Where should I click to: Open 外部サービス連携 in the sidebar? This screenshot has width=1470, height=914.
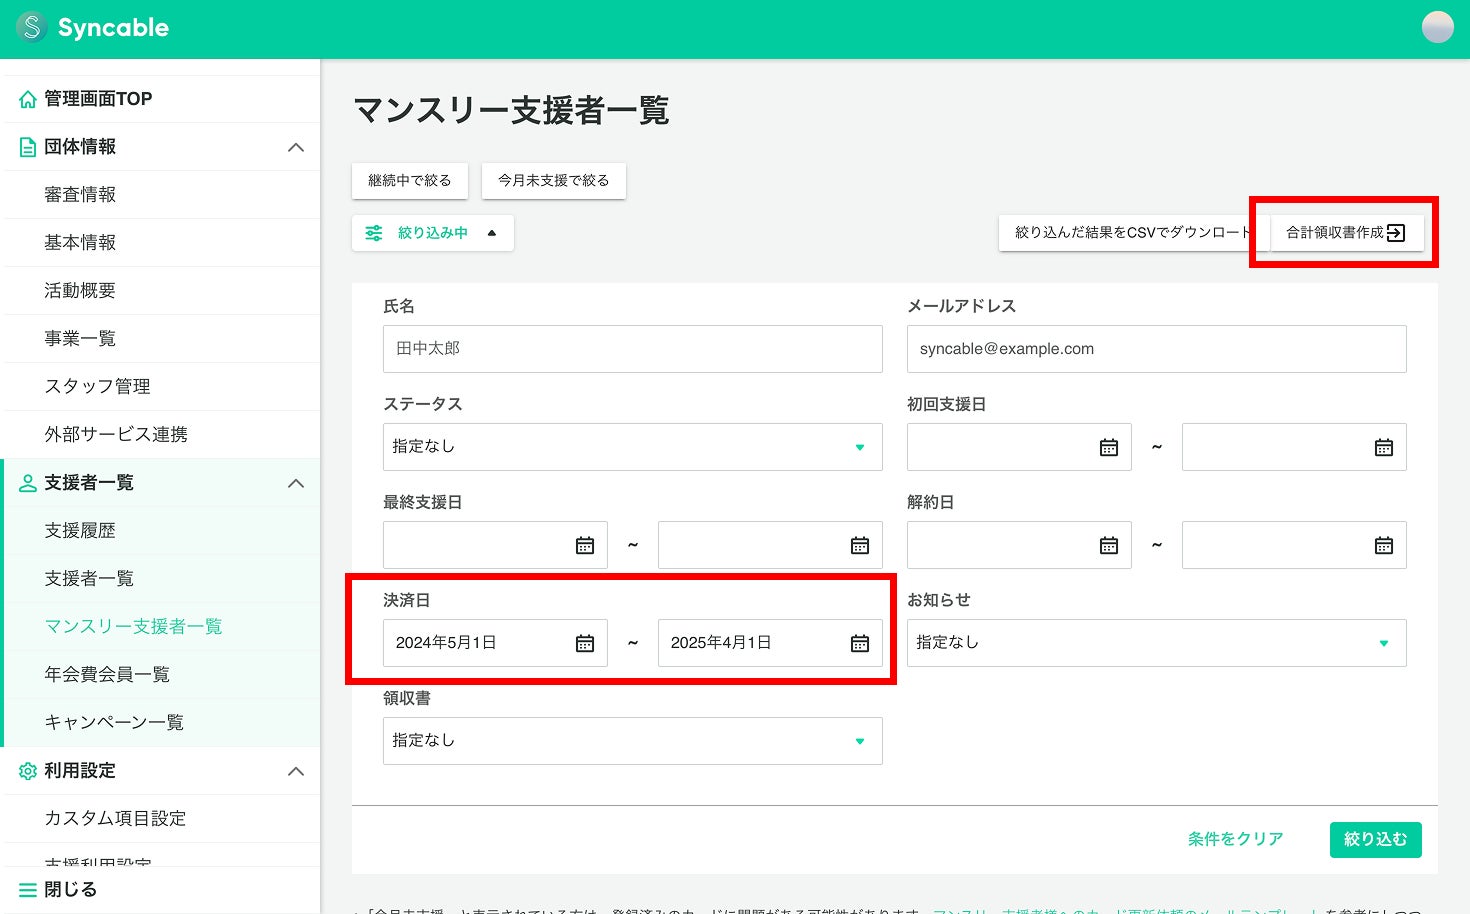(x=116, y=435)
